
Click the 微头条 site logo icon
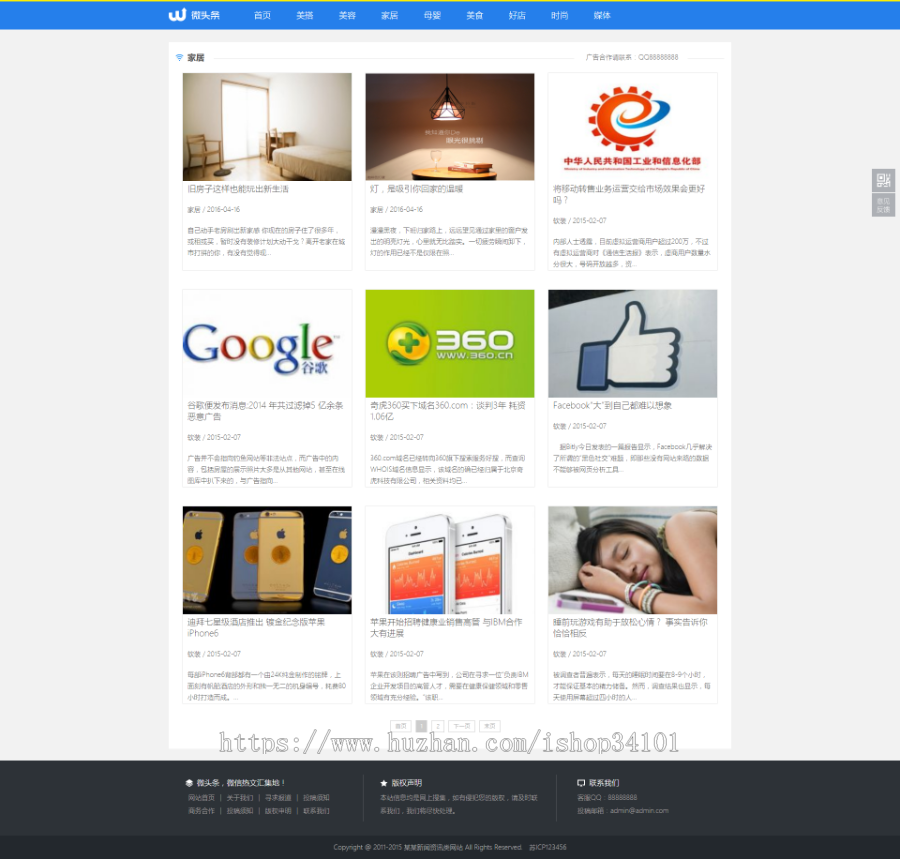point(177,15)
